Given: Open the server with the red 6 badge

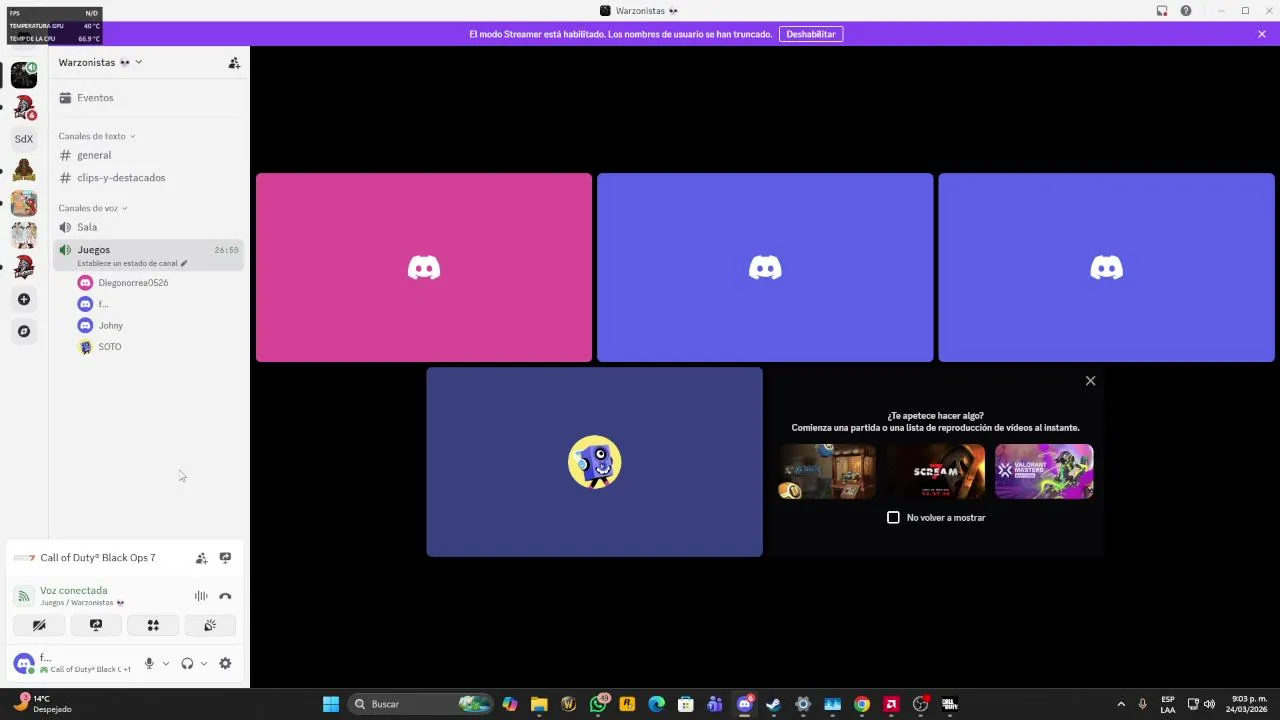Looking at the screenshot, I should pyautogui.click(x=24, y=107).
